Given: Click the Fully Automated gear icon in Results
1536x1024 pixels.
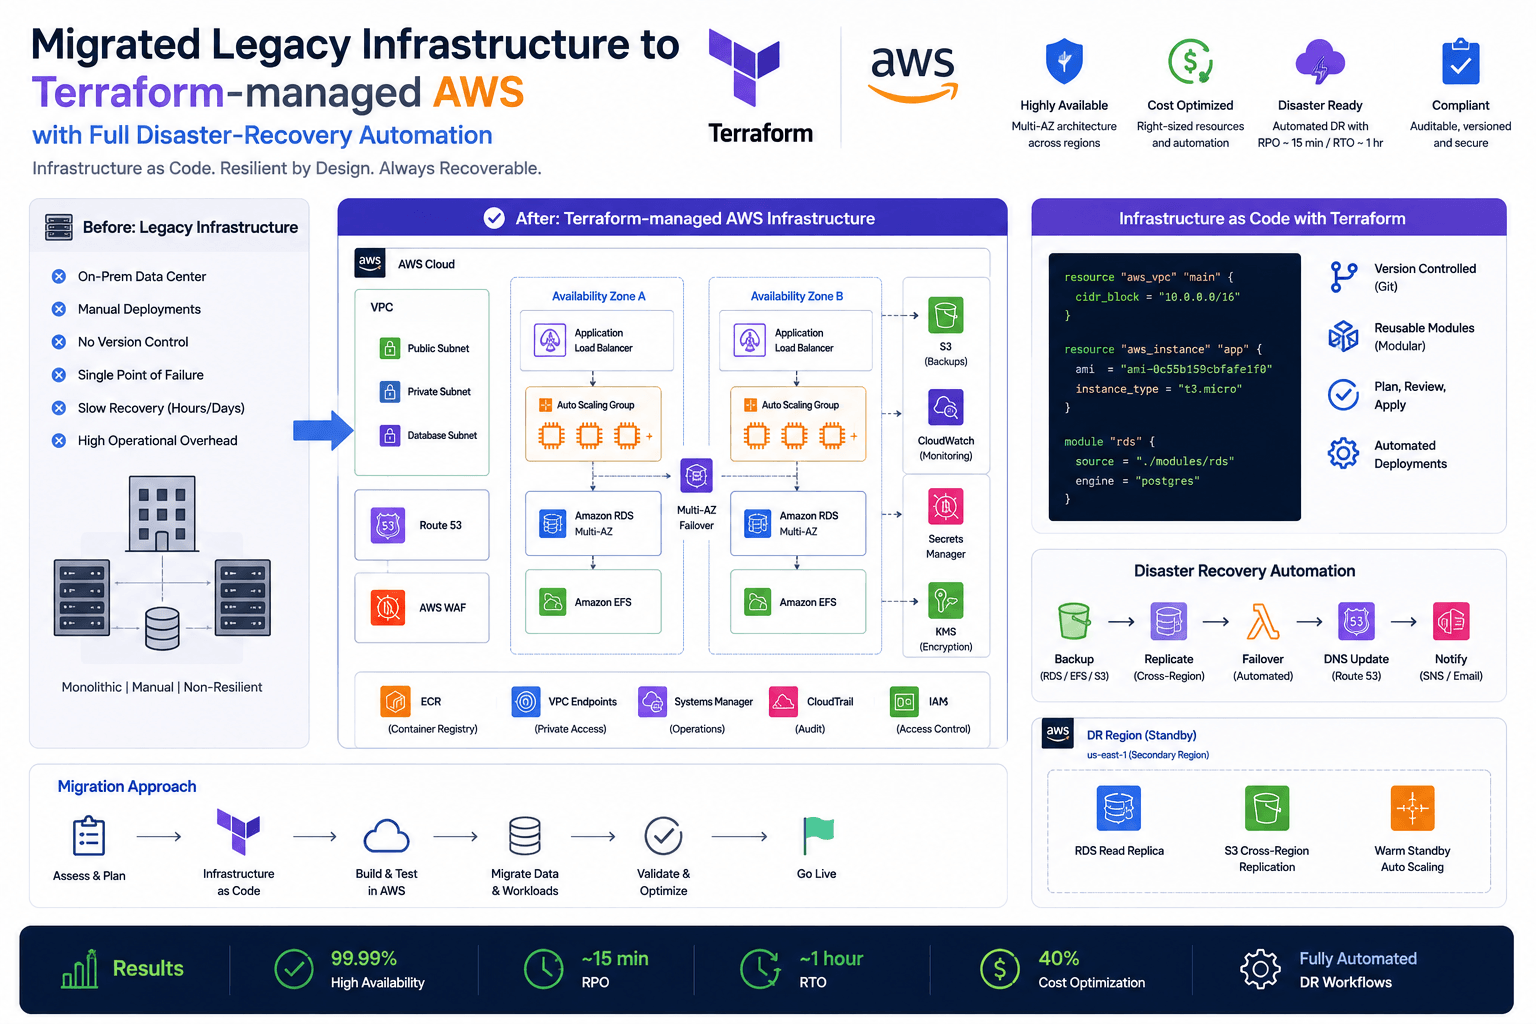Looking at the screenshot, I should pos(1260,969).
